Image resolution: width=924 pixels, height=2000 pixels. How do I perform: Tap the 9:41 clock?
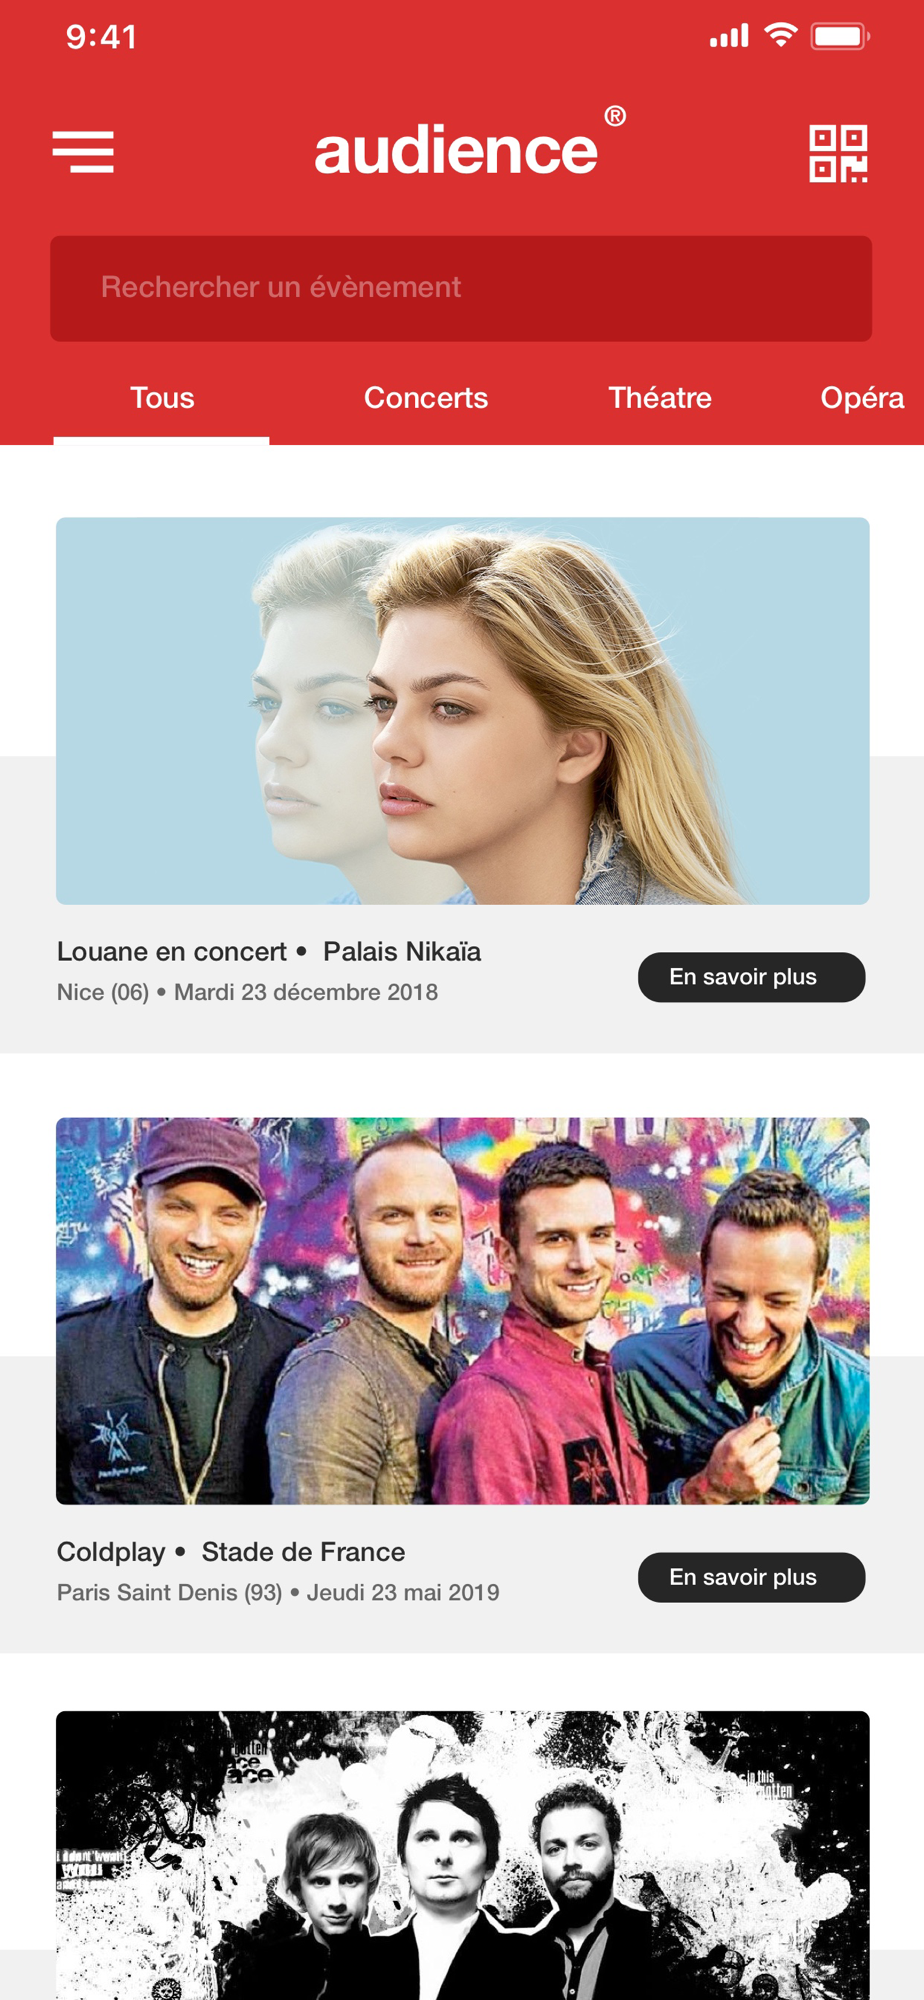tap(101, 37)
